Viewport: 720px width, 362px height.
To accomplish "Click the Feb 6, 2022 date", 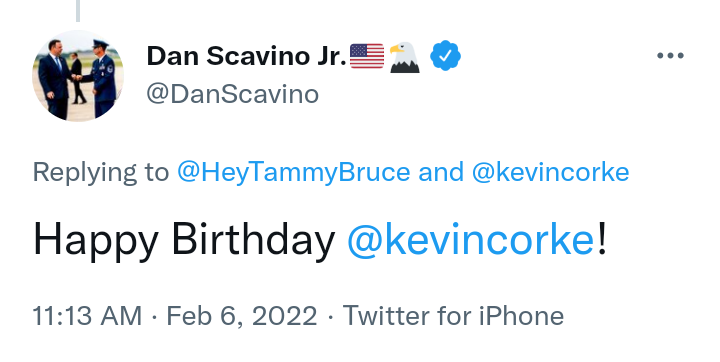I will [242, 316].
